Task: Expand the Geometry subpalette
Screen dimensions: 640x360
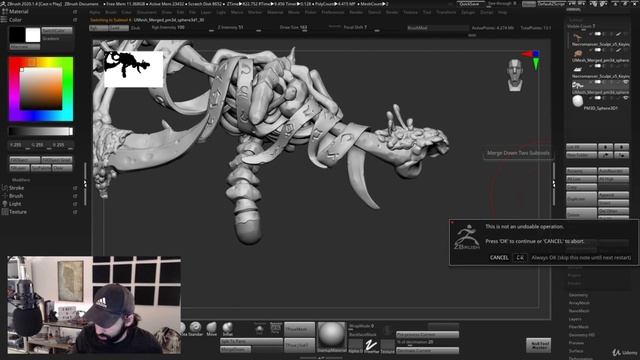Action: 578,295
